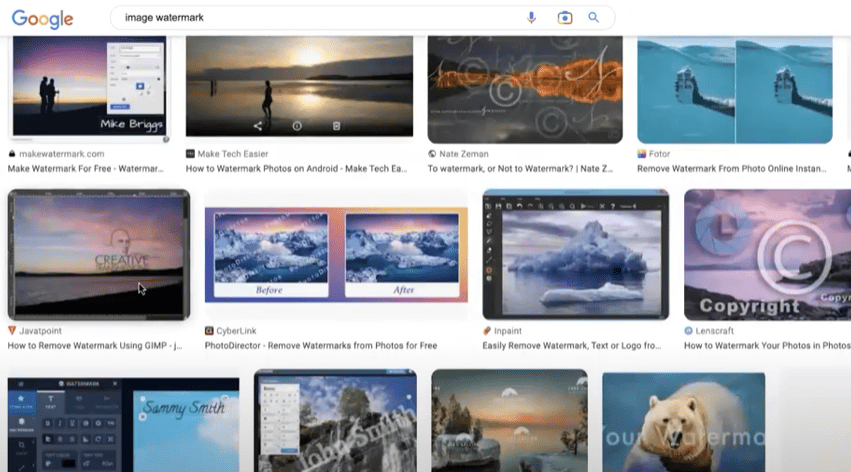Click the 'Make Tech Easier' source name

[x=233, y=154]
